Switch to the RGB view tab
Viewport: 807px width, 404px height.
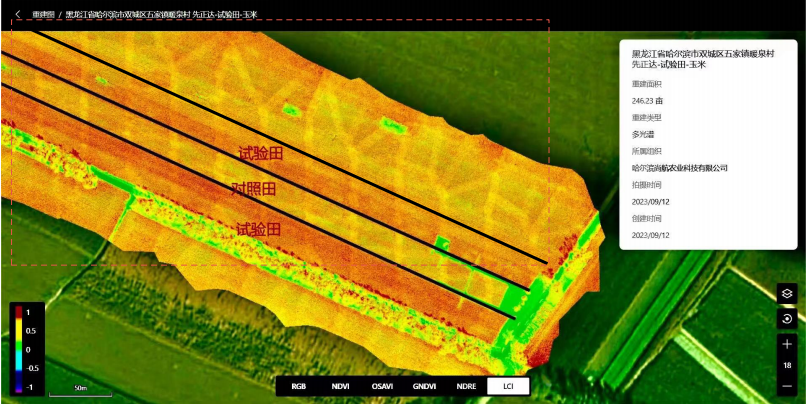point(299,386)
